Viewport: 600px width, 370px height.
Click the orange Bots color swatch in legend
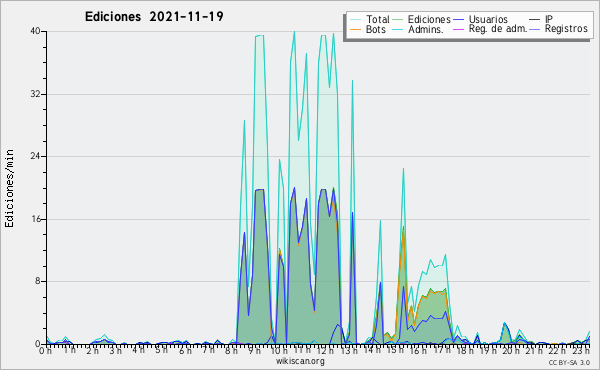(355, 29)
